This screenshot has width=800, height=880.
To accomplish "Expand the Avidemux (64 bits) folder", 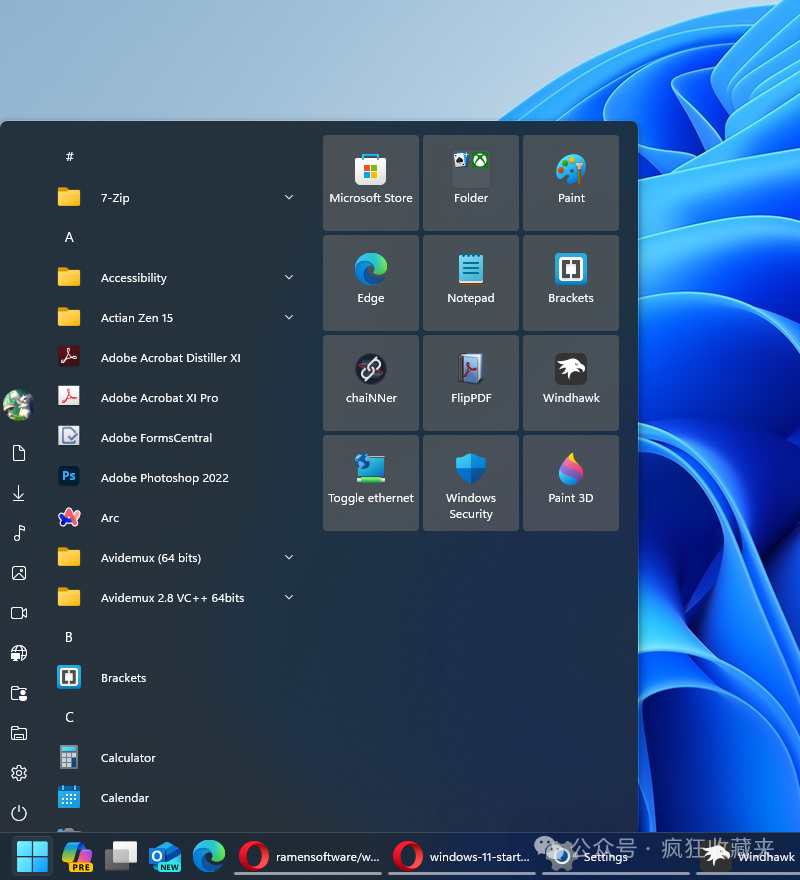I will coord(288,557).
